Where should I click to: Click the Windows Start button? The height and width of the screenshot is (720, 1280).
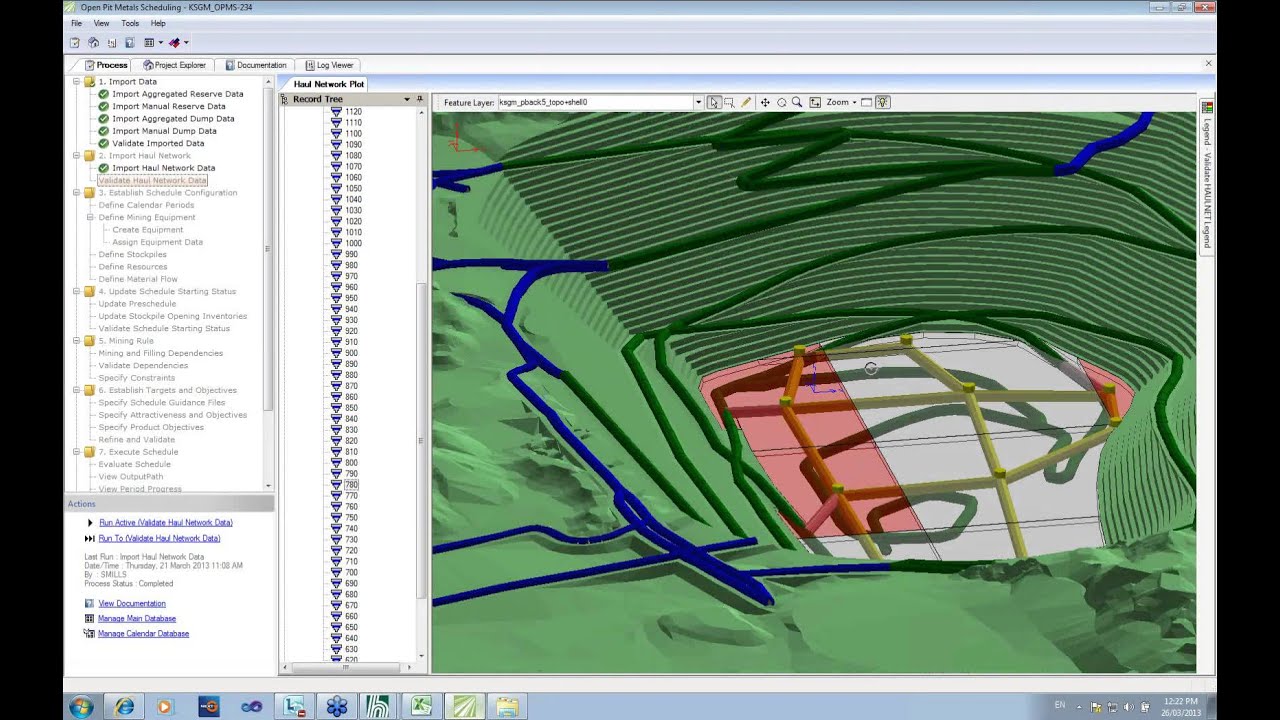click(81, 707)
